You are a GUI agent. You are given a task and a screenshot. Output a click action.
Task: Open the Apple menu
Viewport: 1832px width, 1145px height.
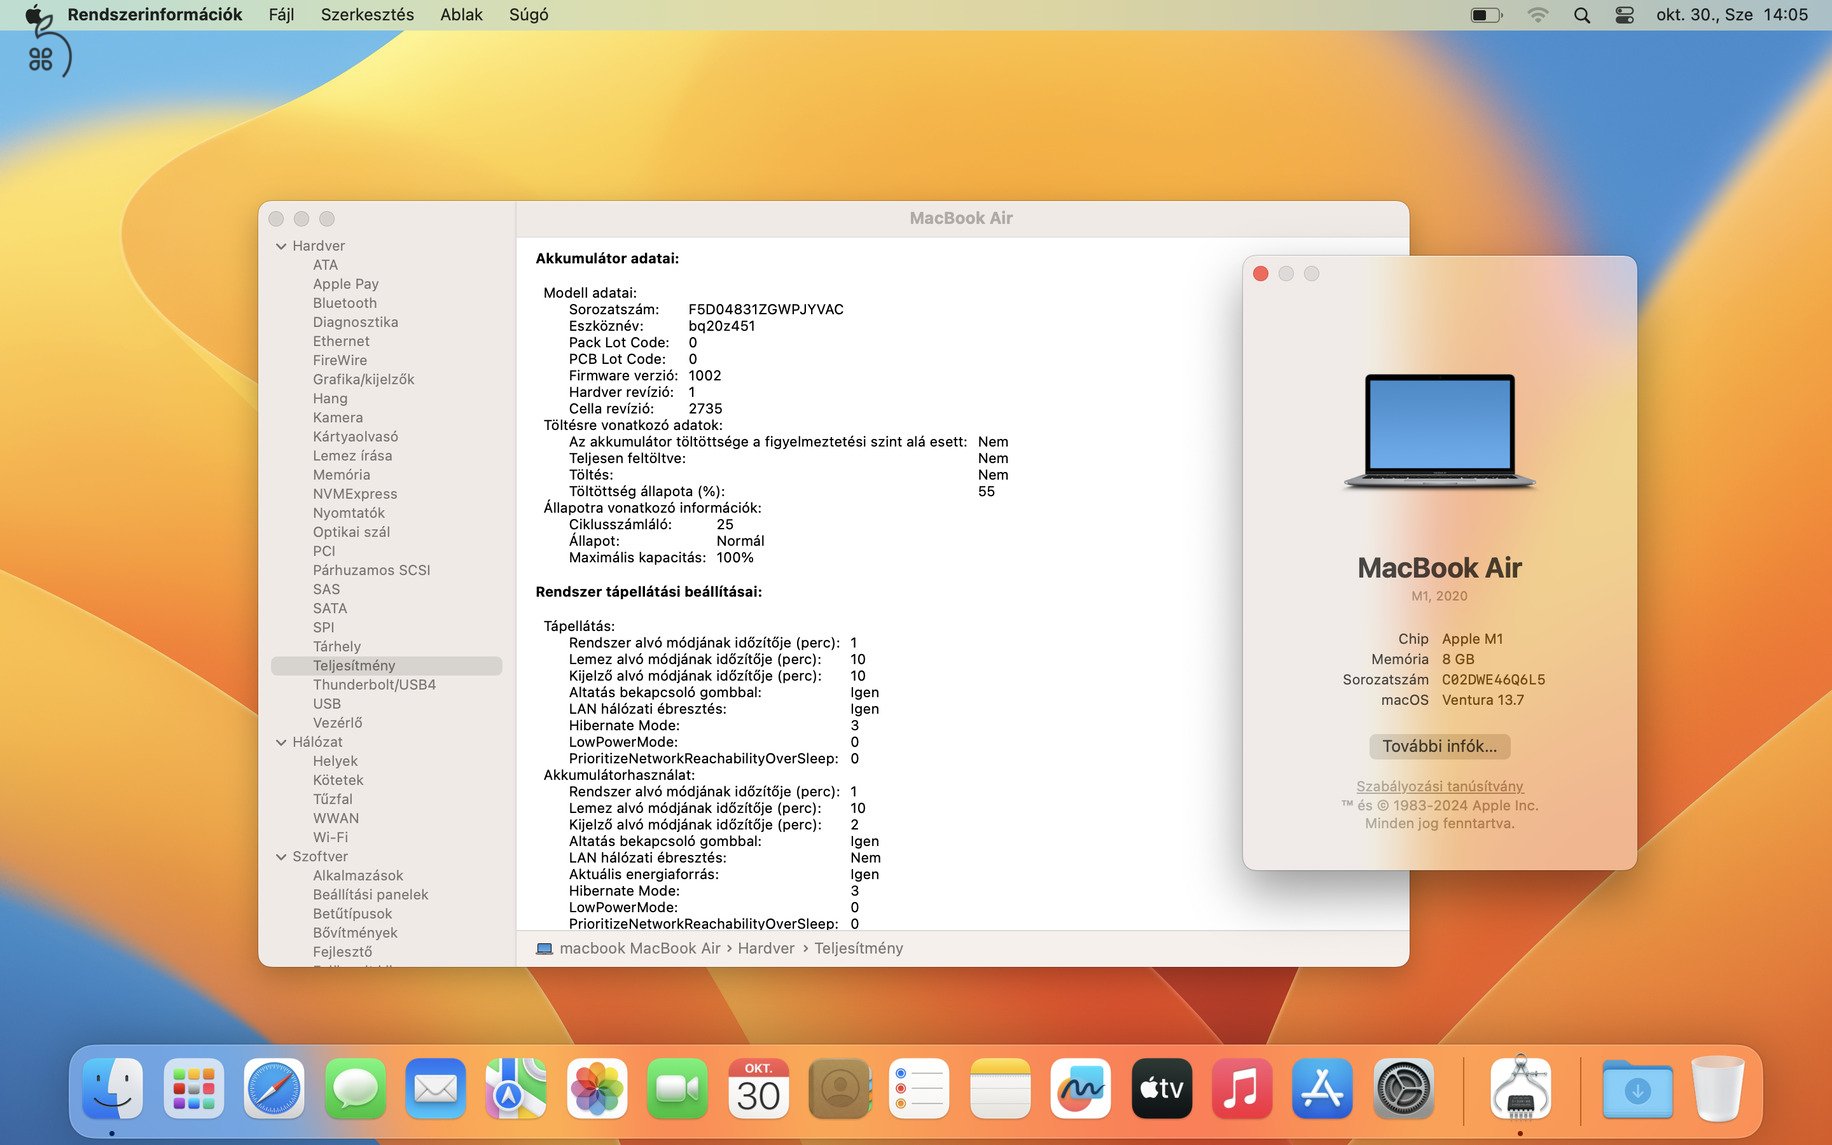(x=36, y=15)
